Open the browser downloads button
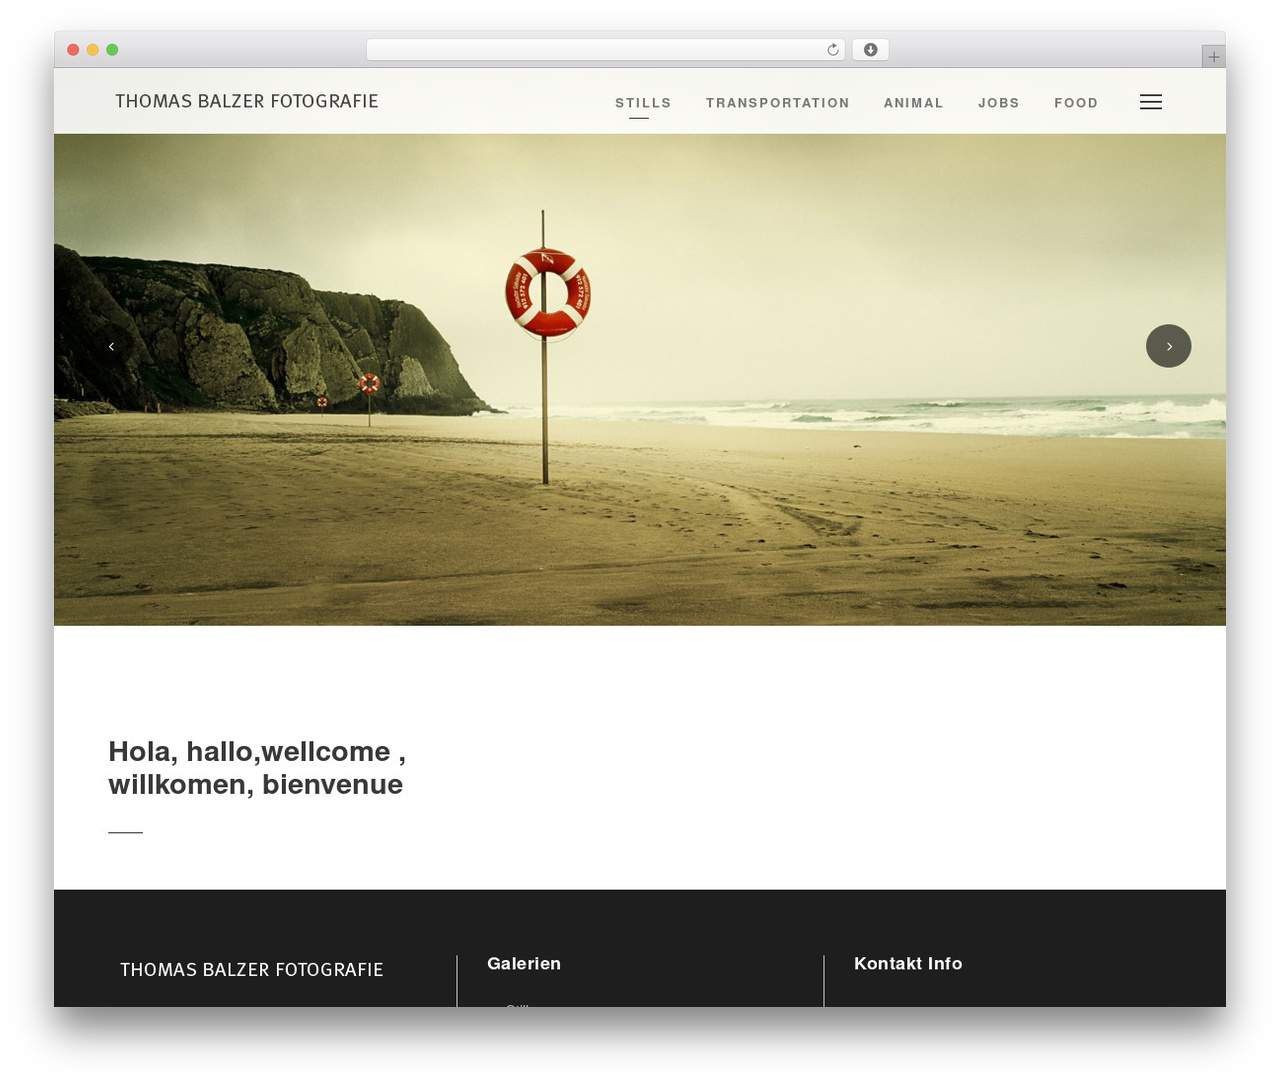 point(870,50)
